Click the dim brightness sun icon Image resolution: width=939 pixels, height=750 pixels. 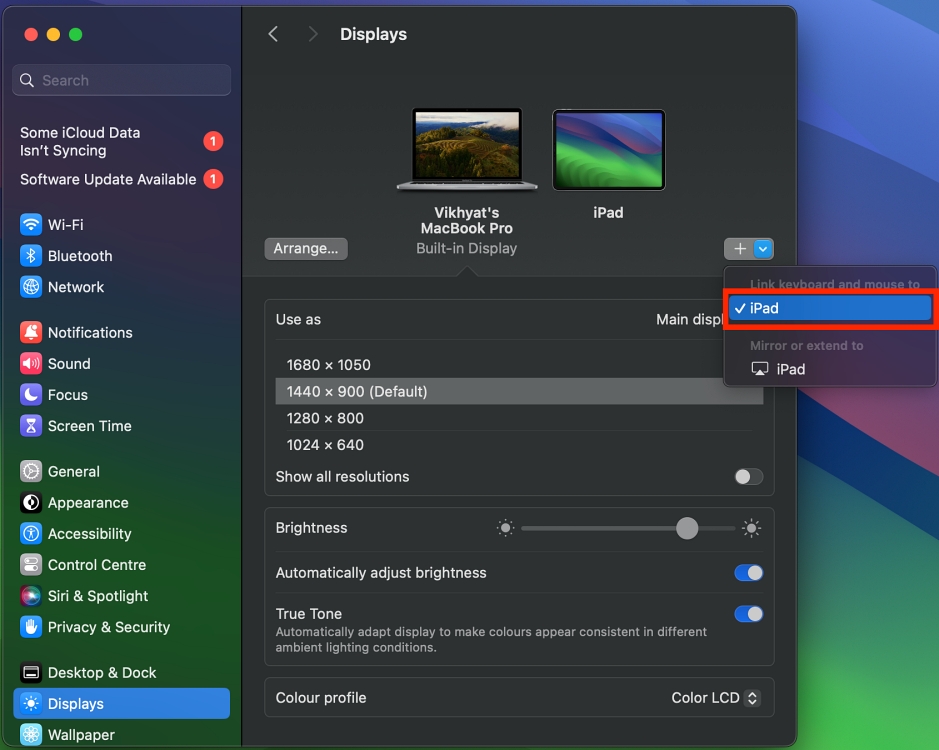tap(505, 528)
